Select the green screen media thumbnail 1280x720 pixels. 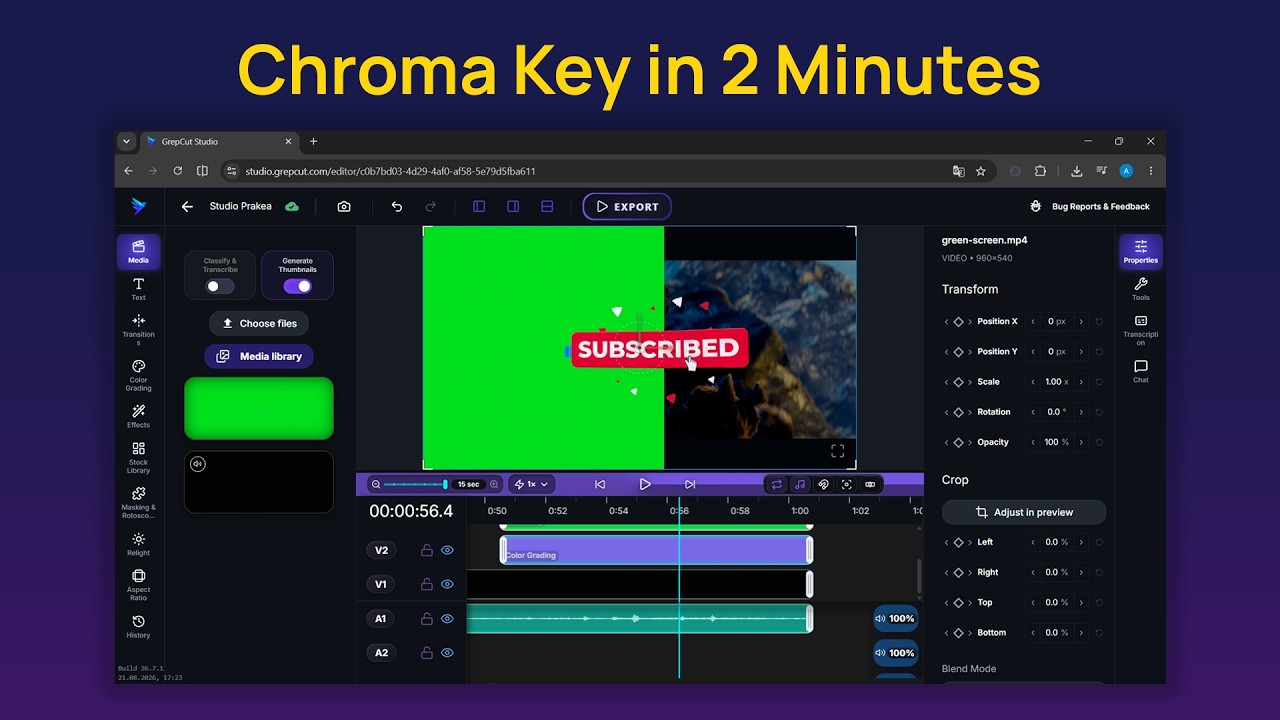pos(259,408)
